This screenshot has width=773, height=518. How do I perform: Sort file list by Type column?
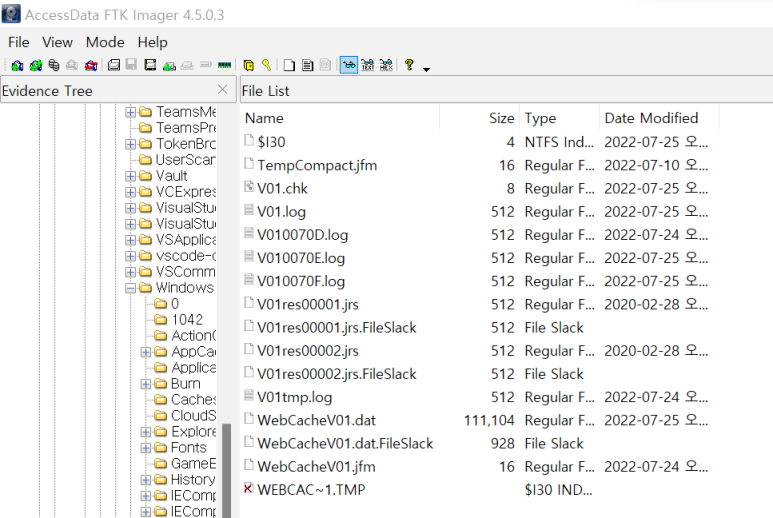click(559, 118)
